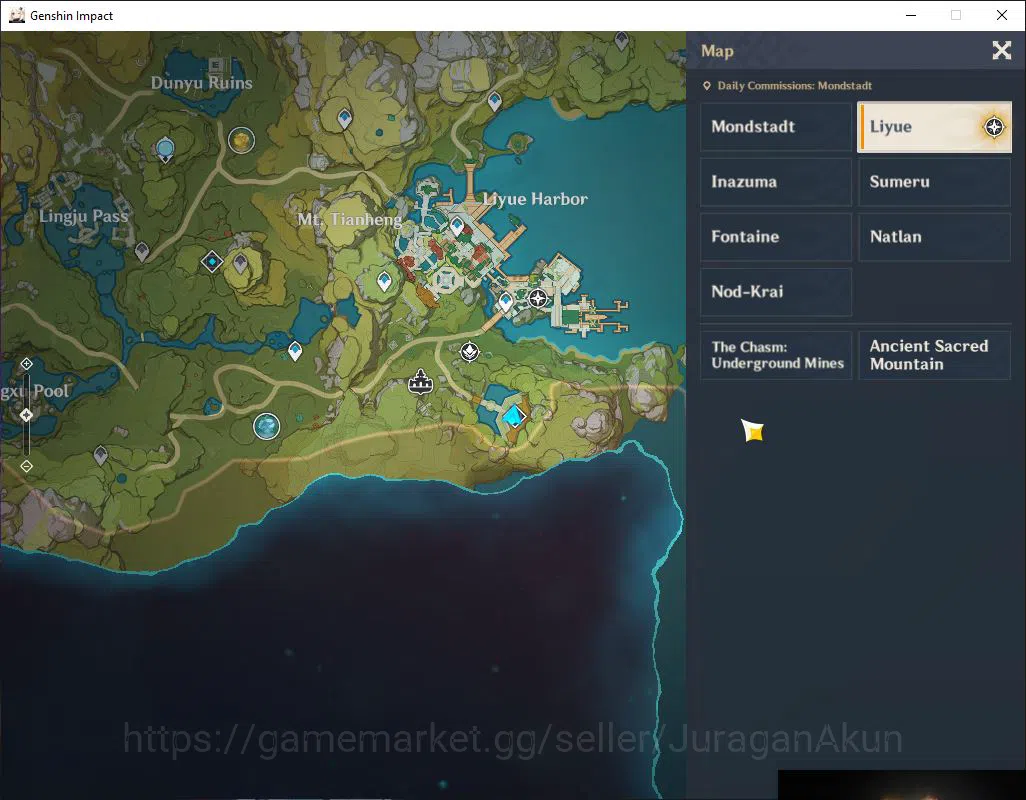Viewport: 1026px width, 800px height.
Task: Open the Fontaine region map
Action: [x=776, y=237]
